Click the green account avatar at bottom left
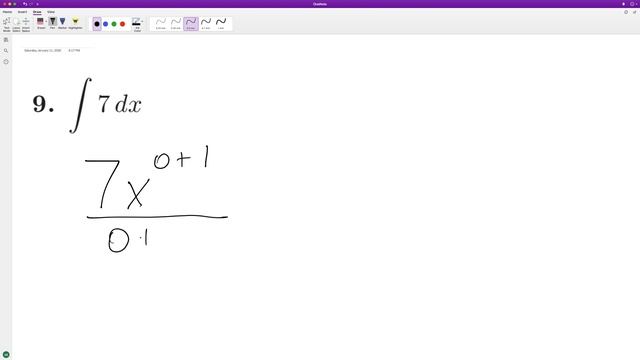Viewport: 640px width, 360px height. (x=6, y=355)
